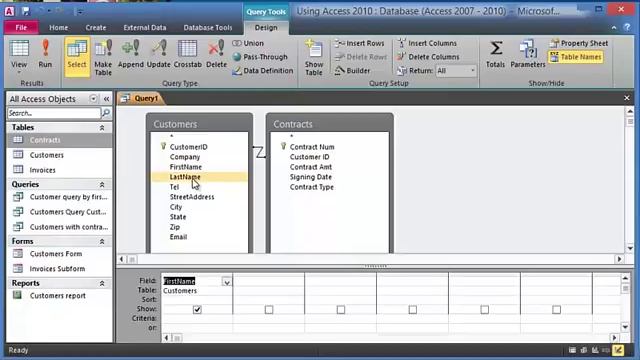Open the Invoices table in navigation pane

[60, 170]
